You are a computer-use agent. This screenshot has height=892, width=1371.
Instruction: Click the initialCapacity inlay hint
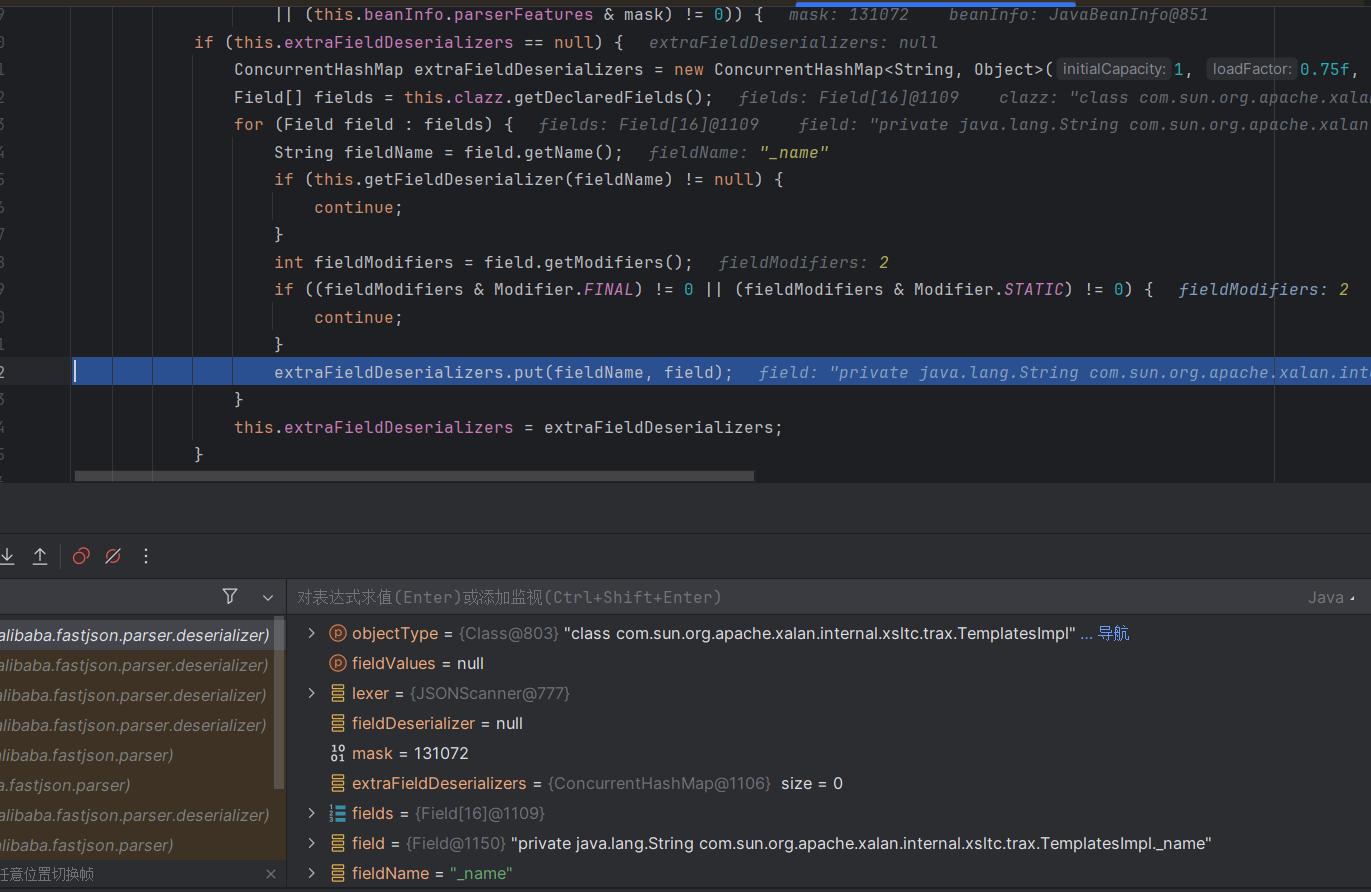tap(1113, 69)
